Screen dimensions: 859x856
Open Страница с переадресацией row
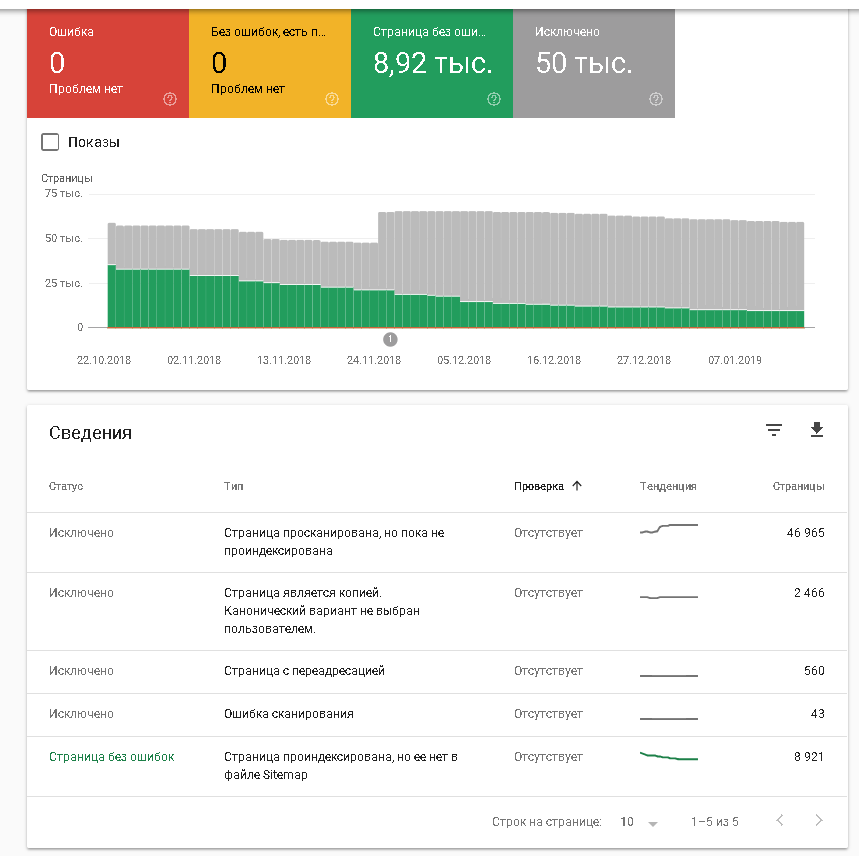click(436, 671)
